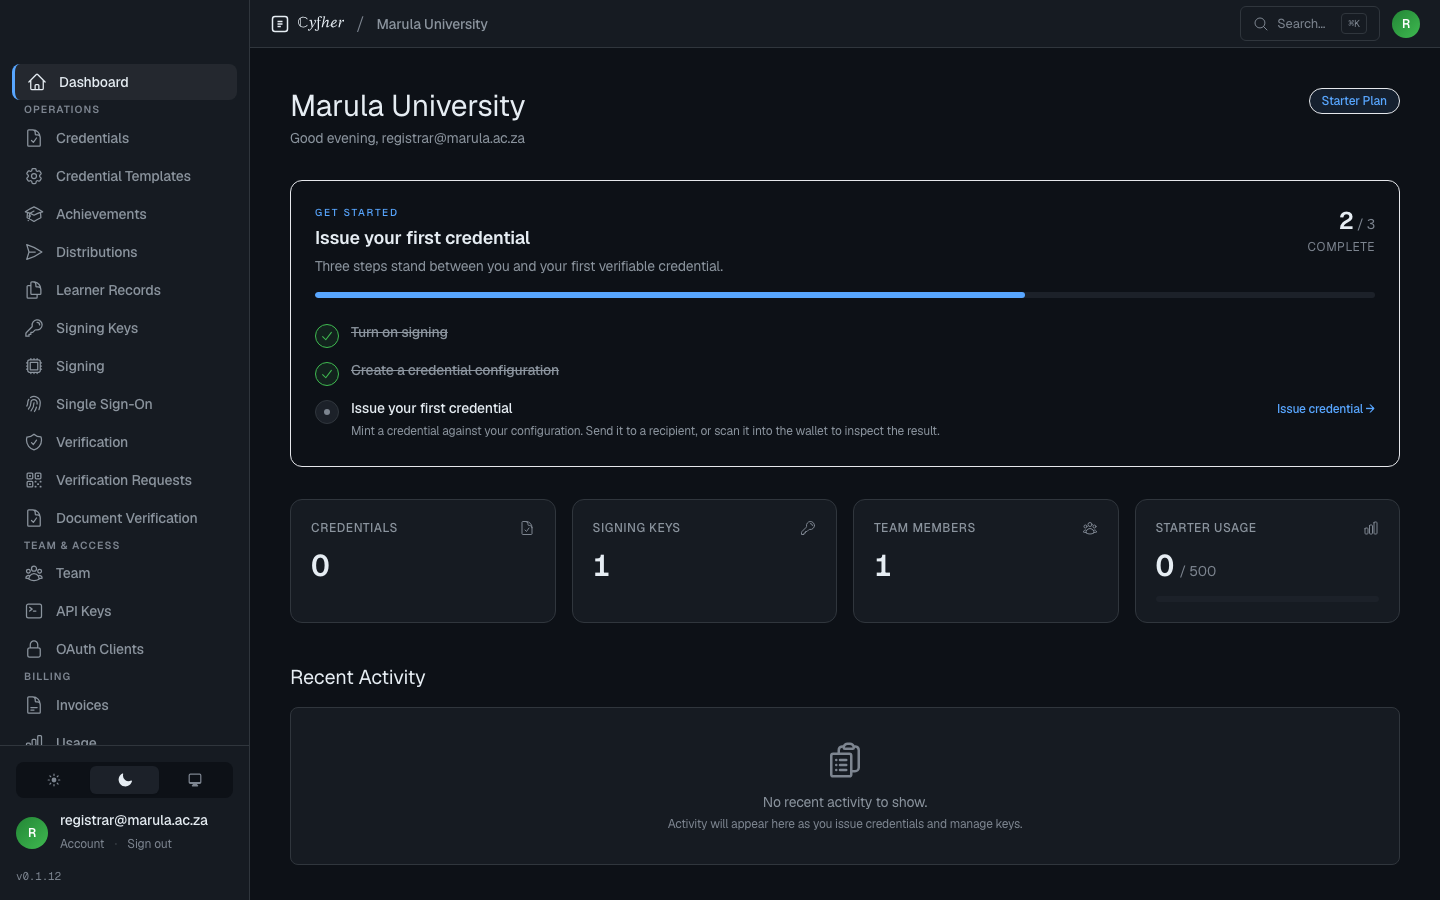Open Single Sign-On settings
Image resolution: width=1440 pixels, height=900 pixels.
pos(125,404)
